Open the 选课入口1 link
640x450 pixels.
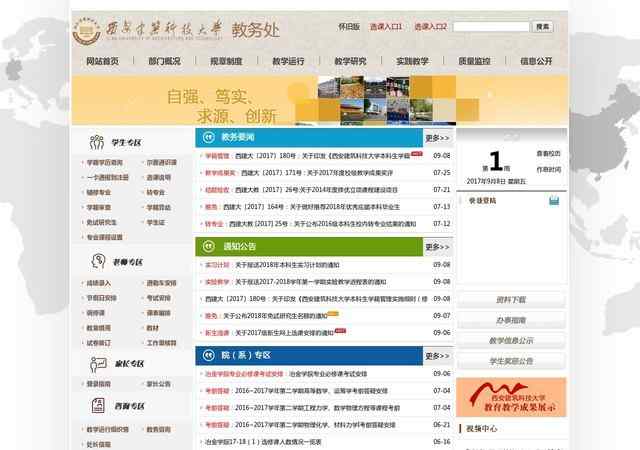(x=386, y=27)
